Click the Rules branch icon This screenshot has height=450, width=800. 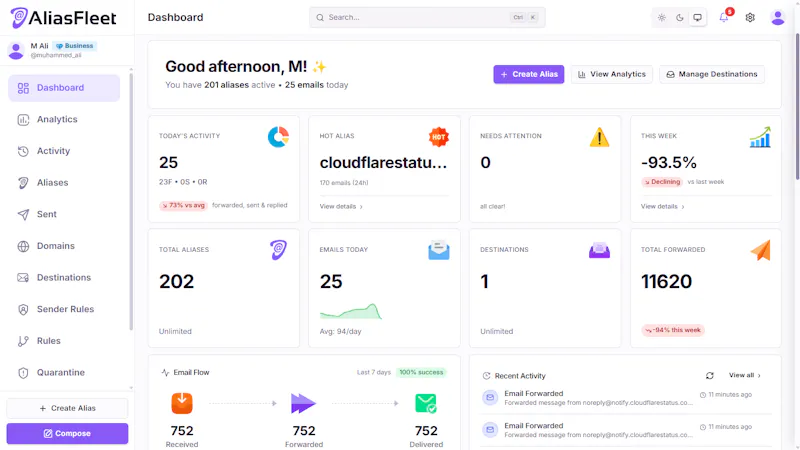23,341
